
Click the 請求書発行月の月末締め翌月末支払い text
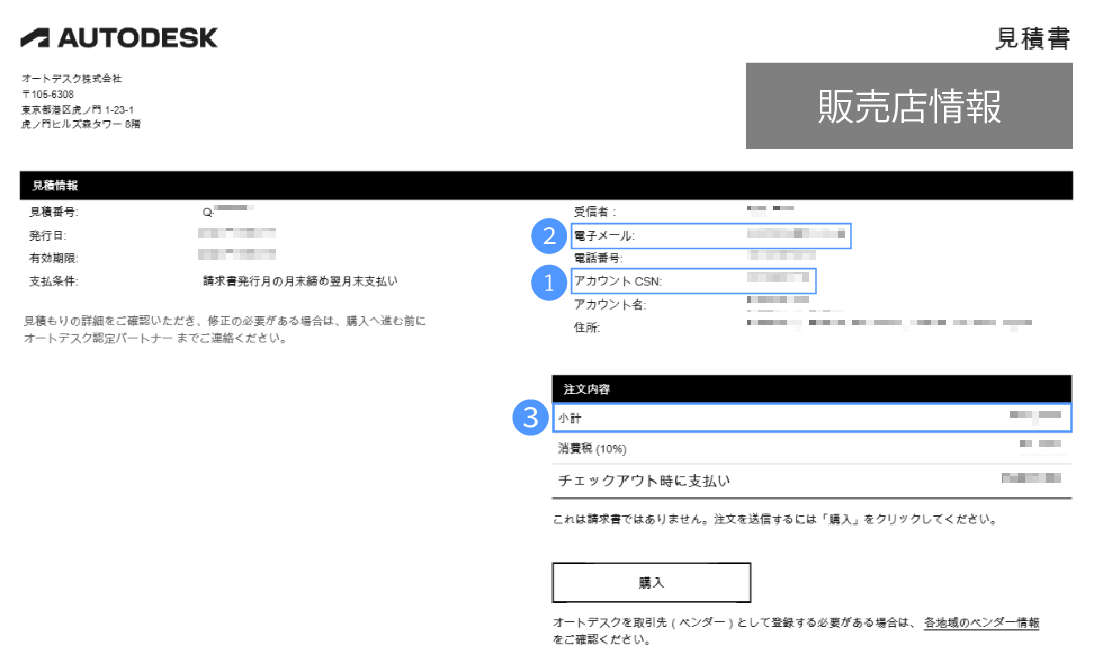coord(300,281)
